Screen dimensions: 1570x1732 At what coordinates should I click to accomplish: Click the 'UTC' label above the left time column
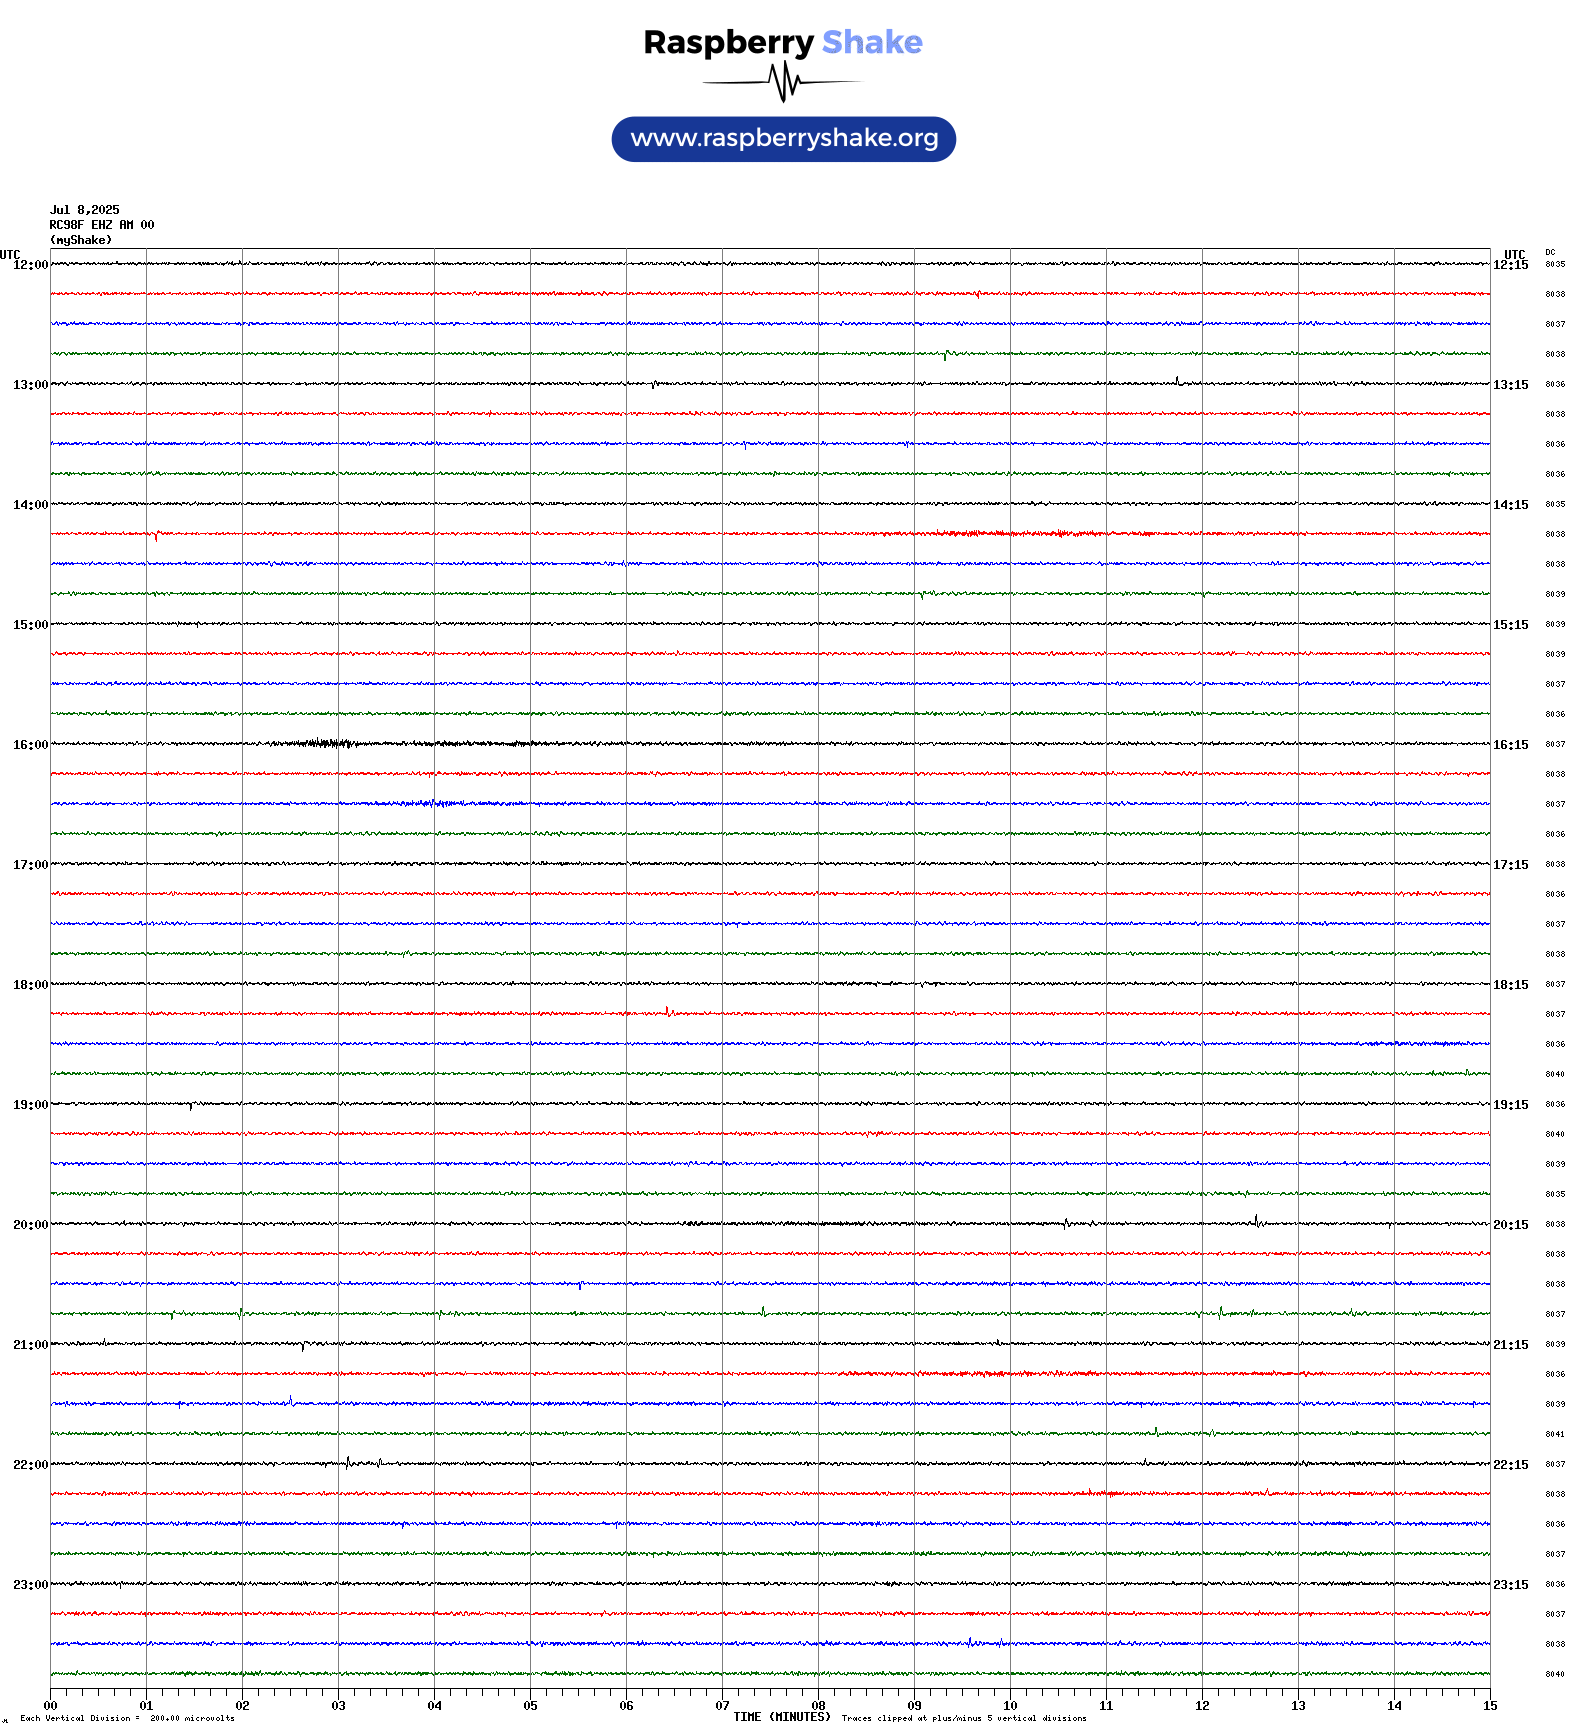(x=10, y=254)
